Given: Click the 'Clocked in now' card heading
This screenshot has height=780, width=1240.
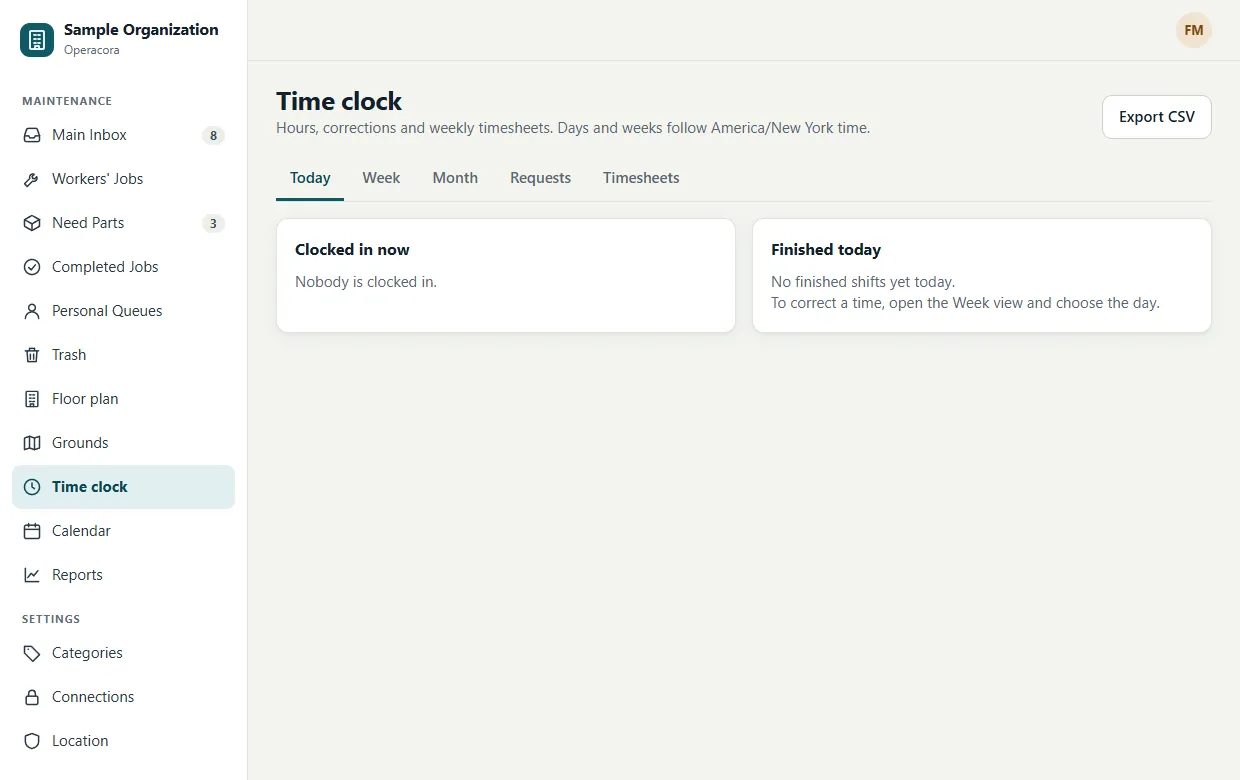Looking at the screenshot, I should coord(352,250).
